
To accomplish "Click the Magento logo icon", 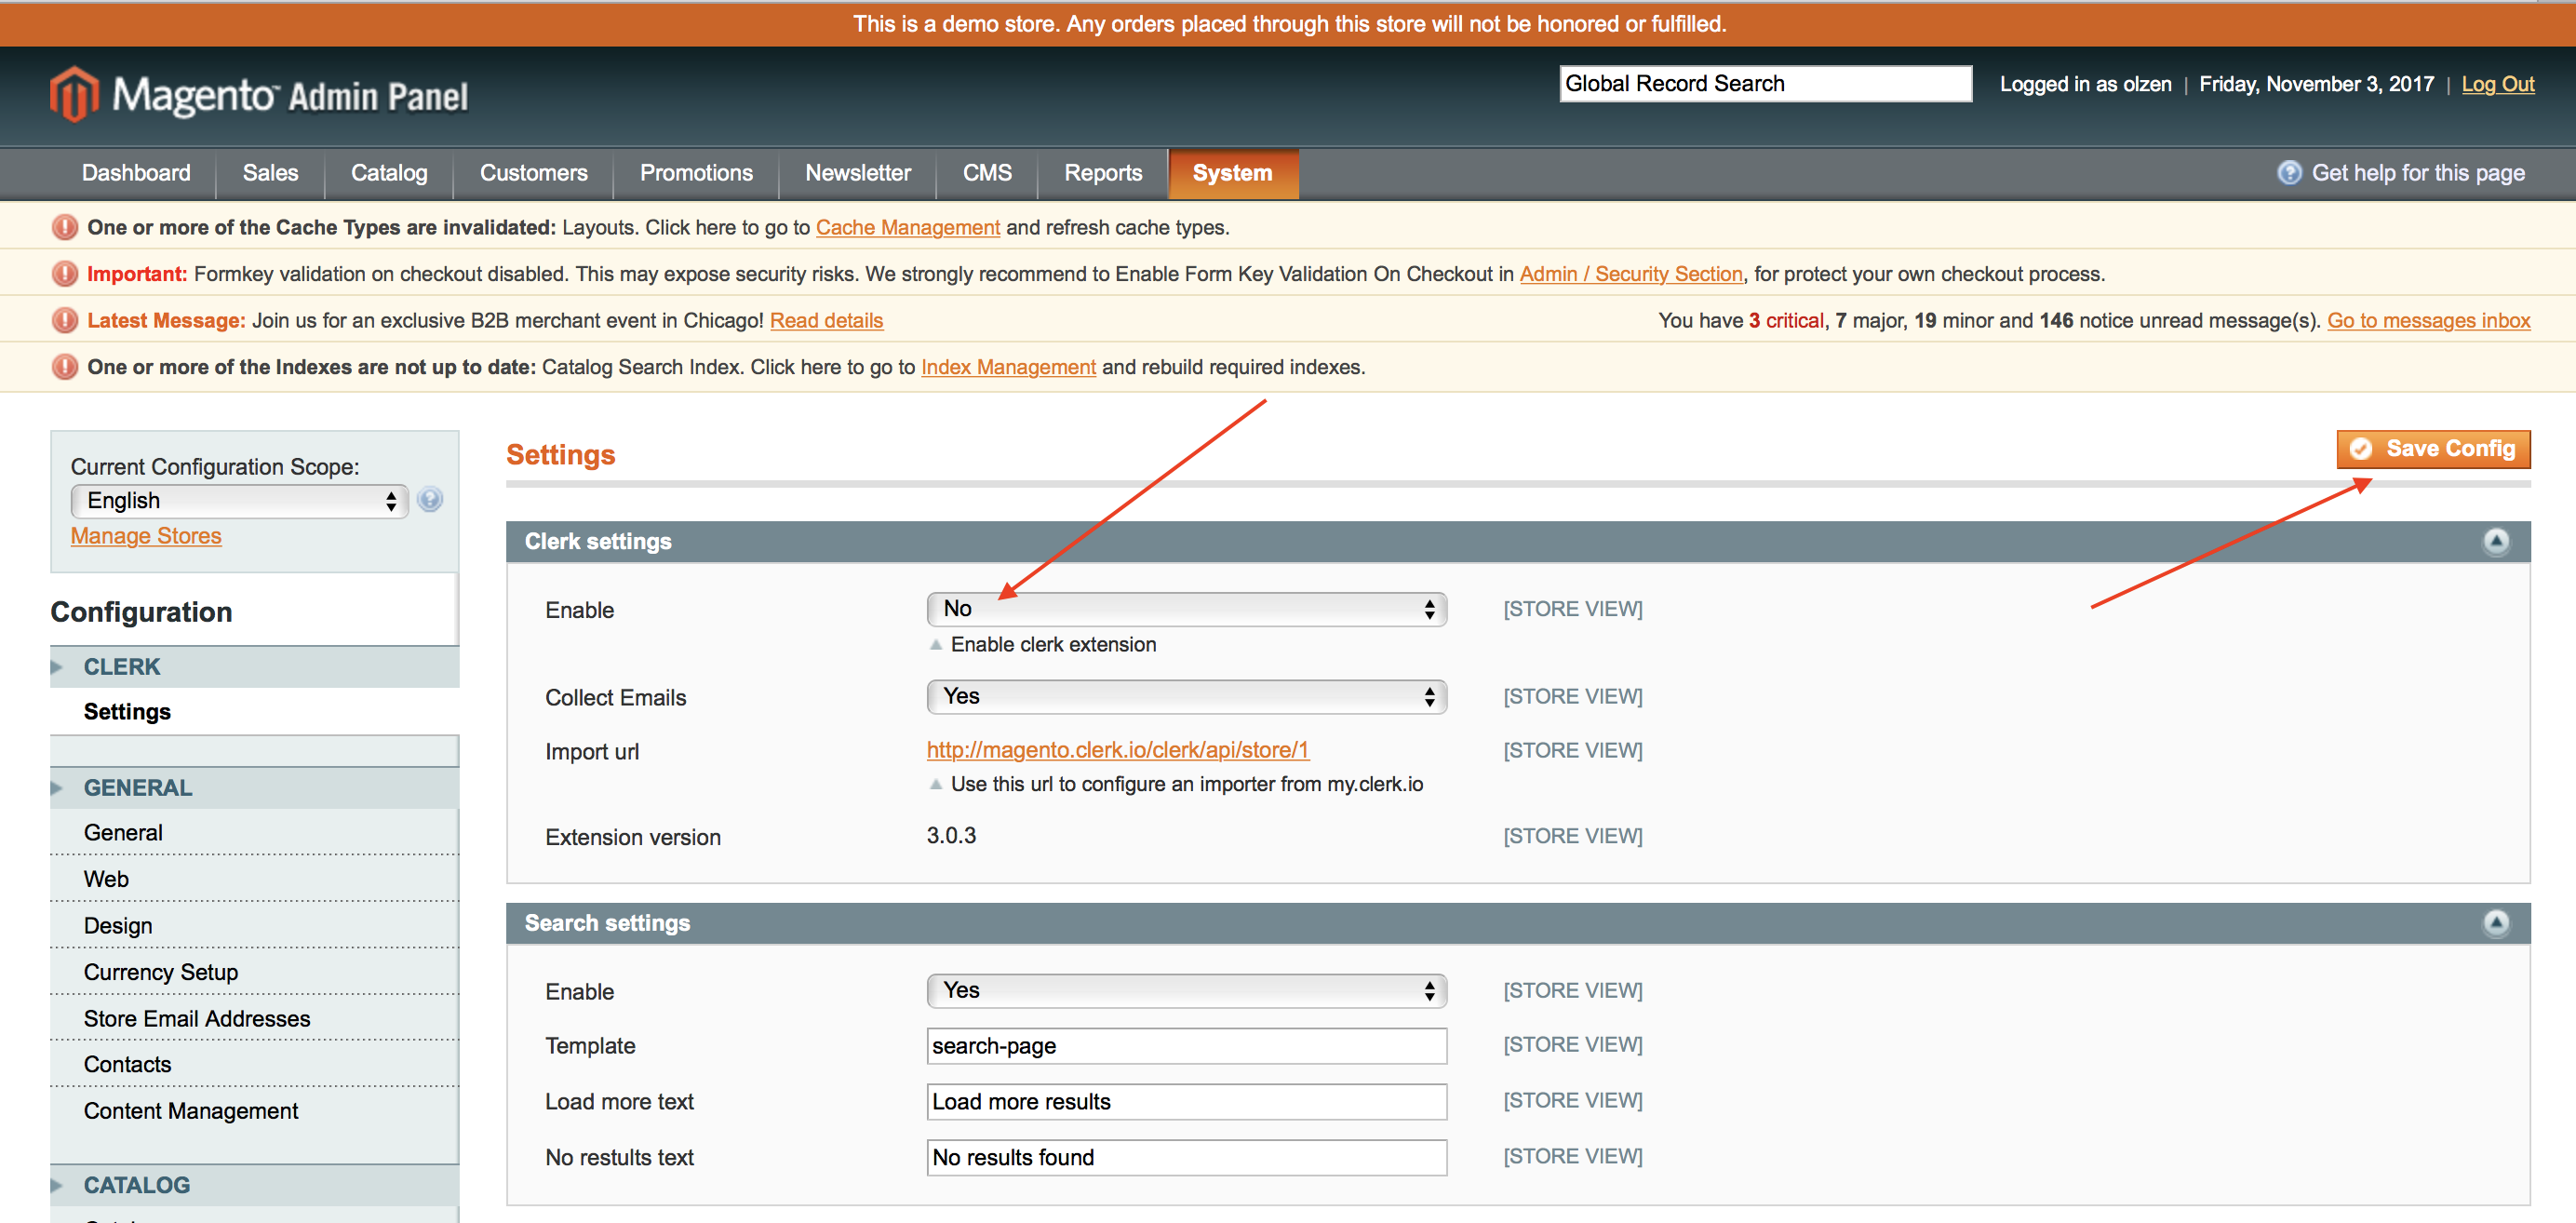I will coord(75,95).
